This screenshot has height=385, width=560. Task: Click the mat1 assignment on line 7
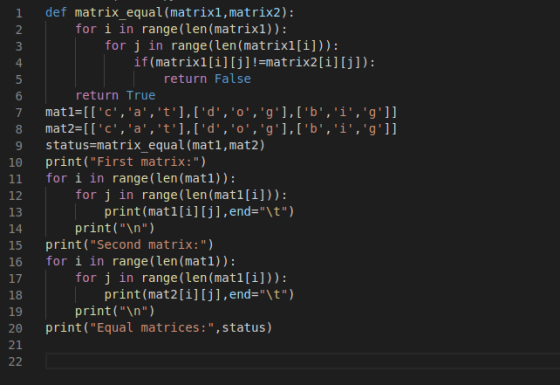[221, 112]
